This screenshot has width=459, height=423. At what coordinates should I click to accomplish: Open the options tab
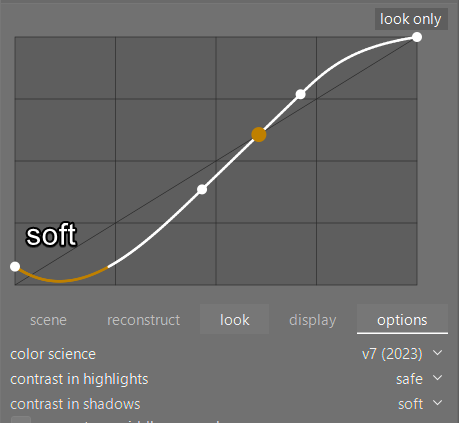tap(402, 320)
